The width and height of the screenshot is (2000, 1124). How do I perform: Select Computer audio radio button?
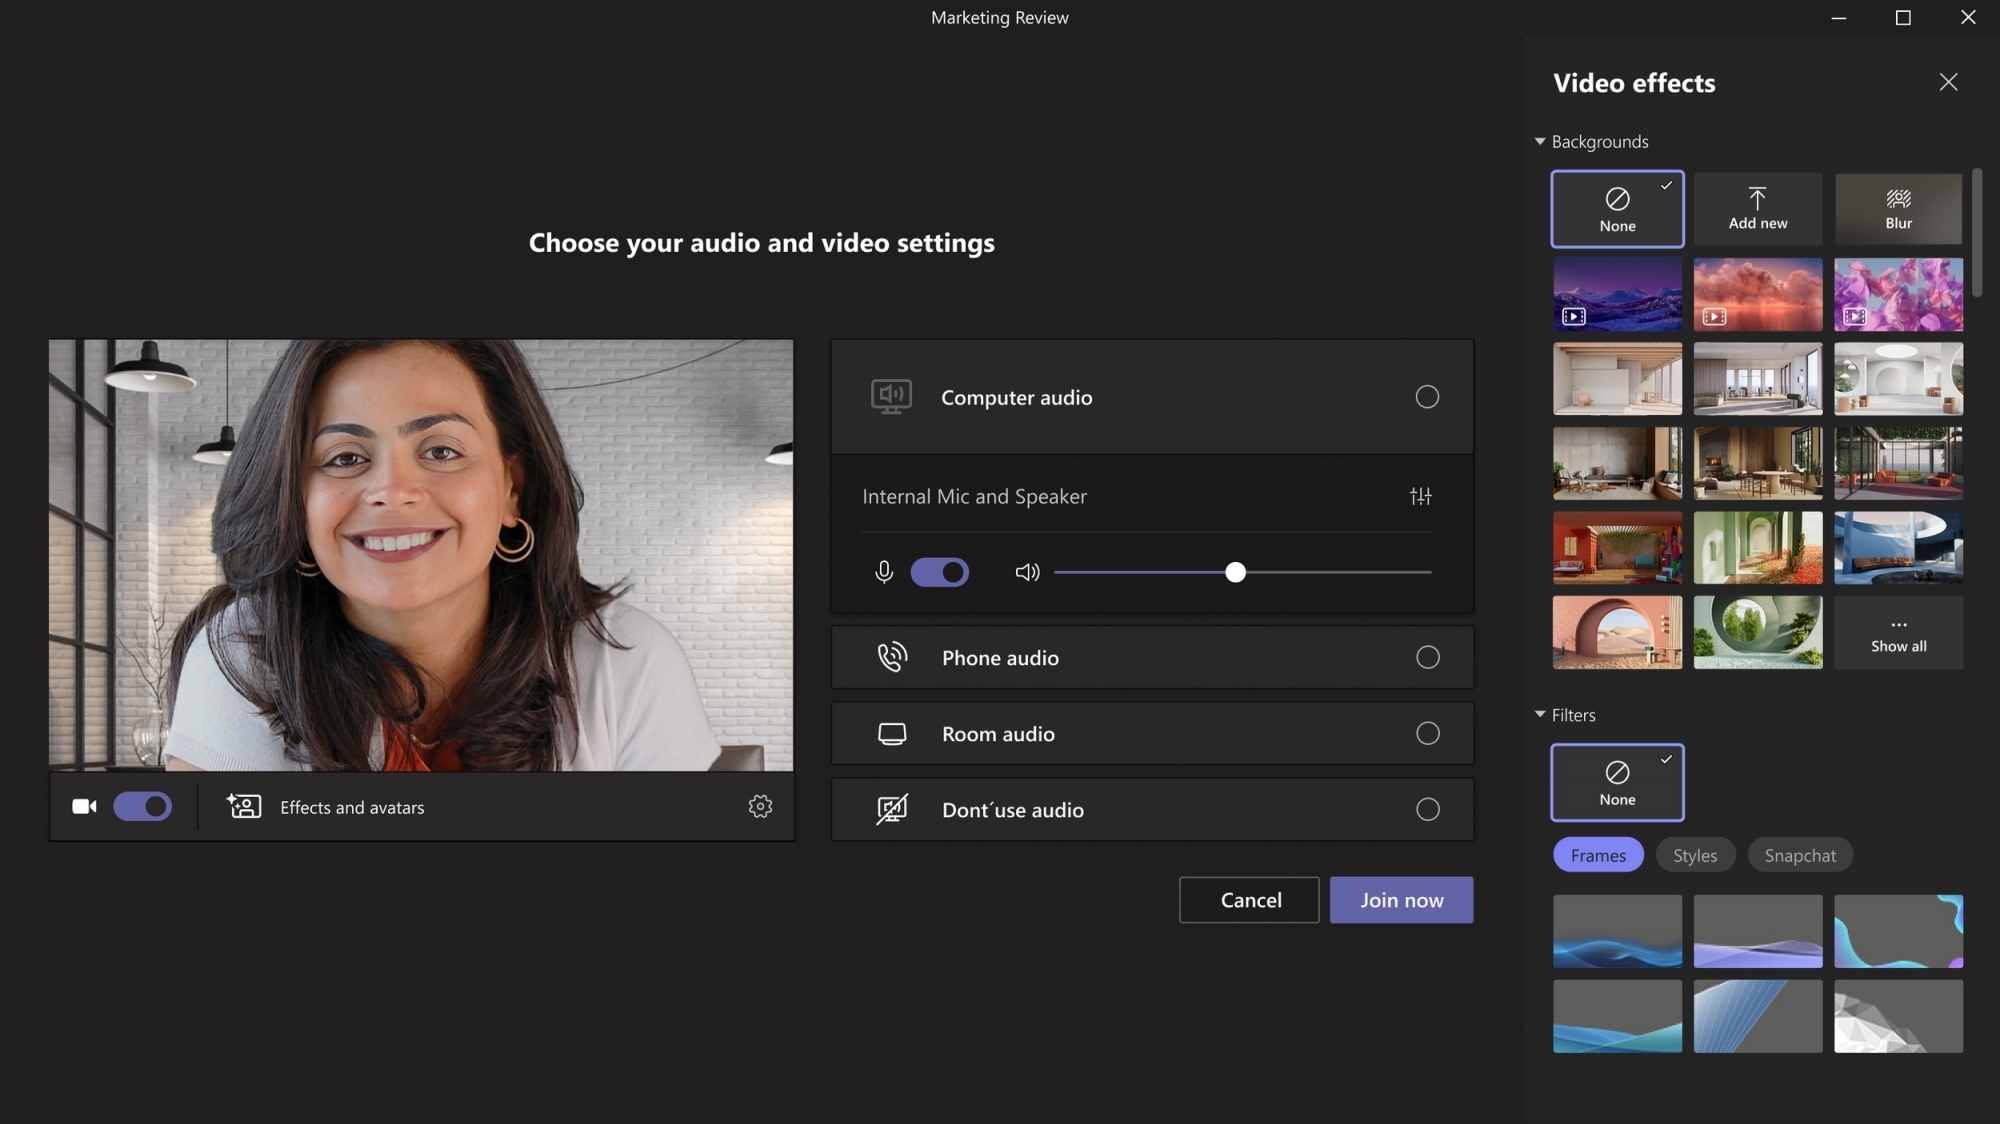click(x=1427, y=397)
